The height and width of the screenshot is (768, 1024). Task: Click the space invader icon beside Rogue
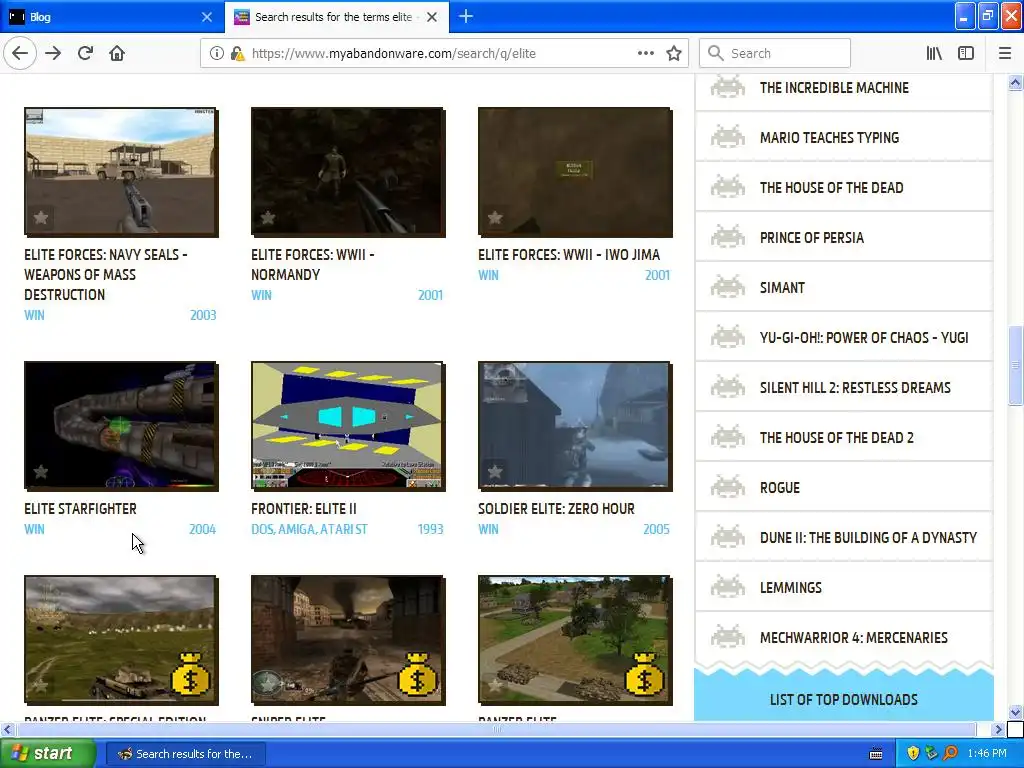click(x=728, y=487)
